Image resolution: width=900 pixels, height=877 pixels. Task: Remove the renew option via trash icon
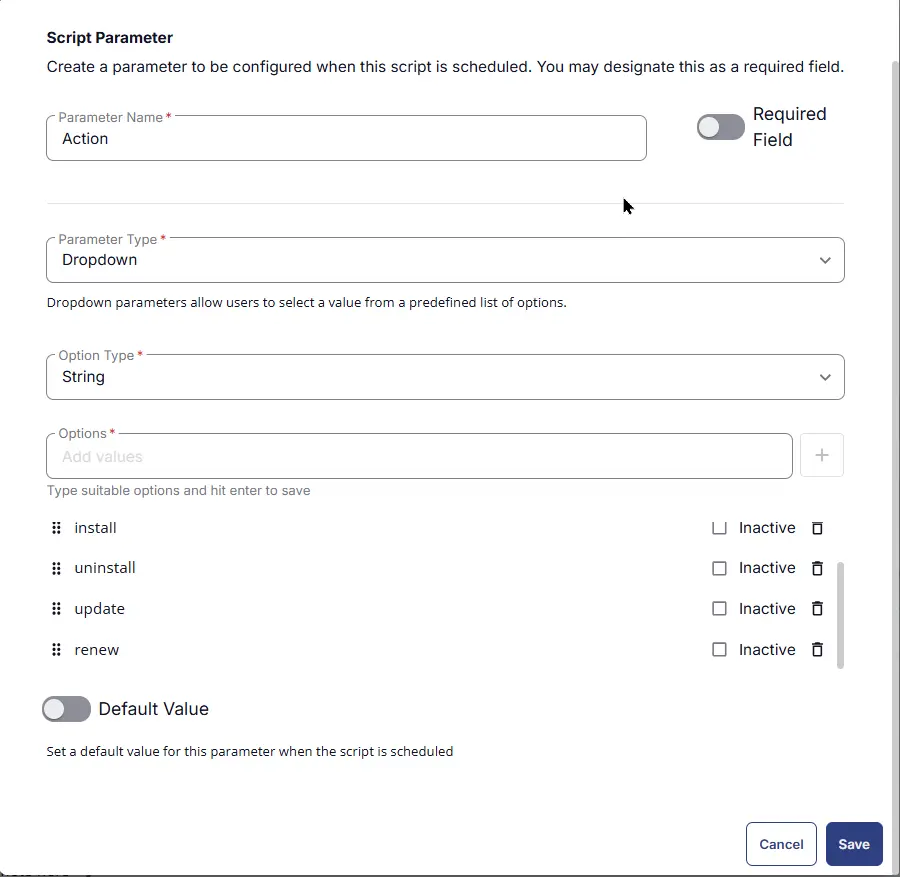pyautogui.click(x=817, y=650)
